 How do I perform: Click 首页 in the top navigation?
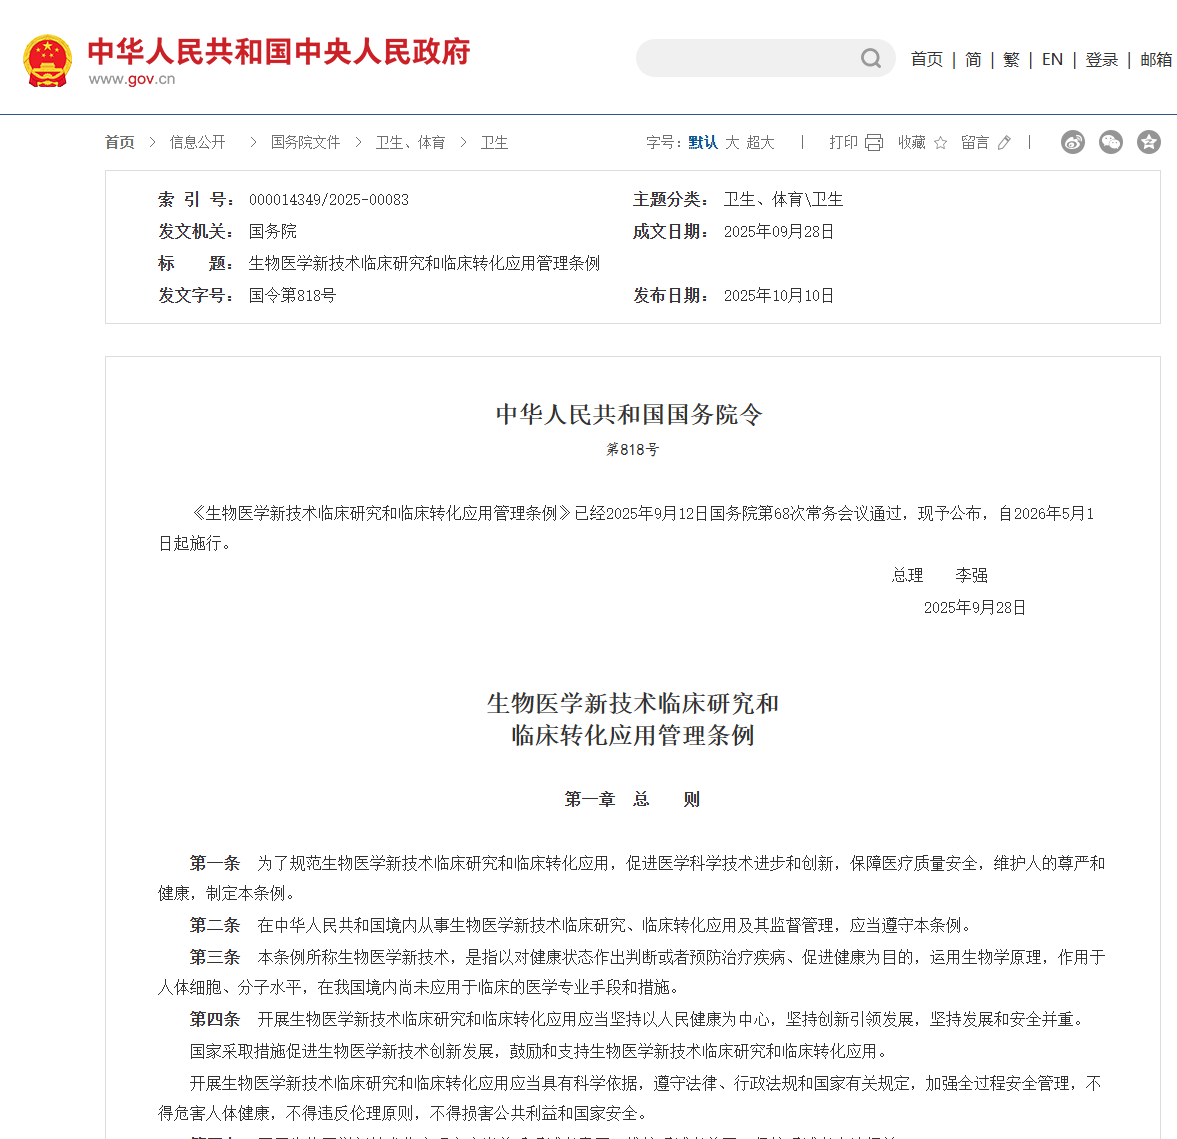pos(926,60)
